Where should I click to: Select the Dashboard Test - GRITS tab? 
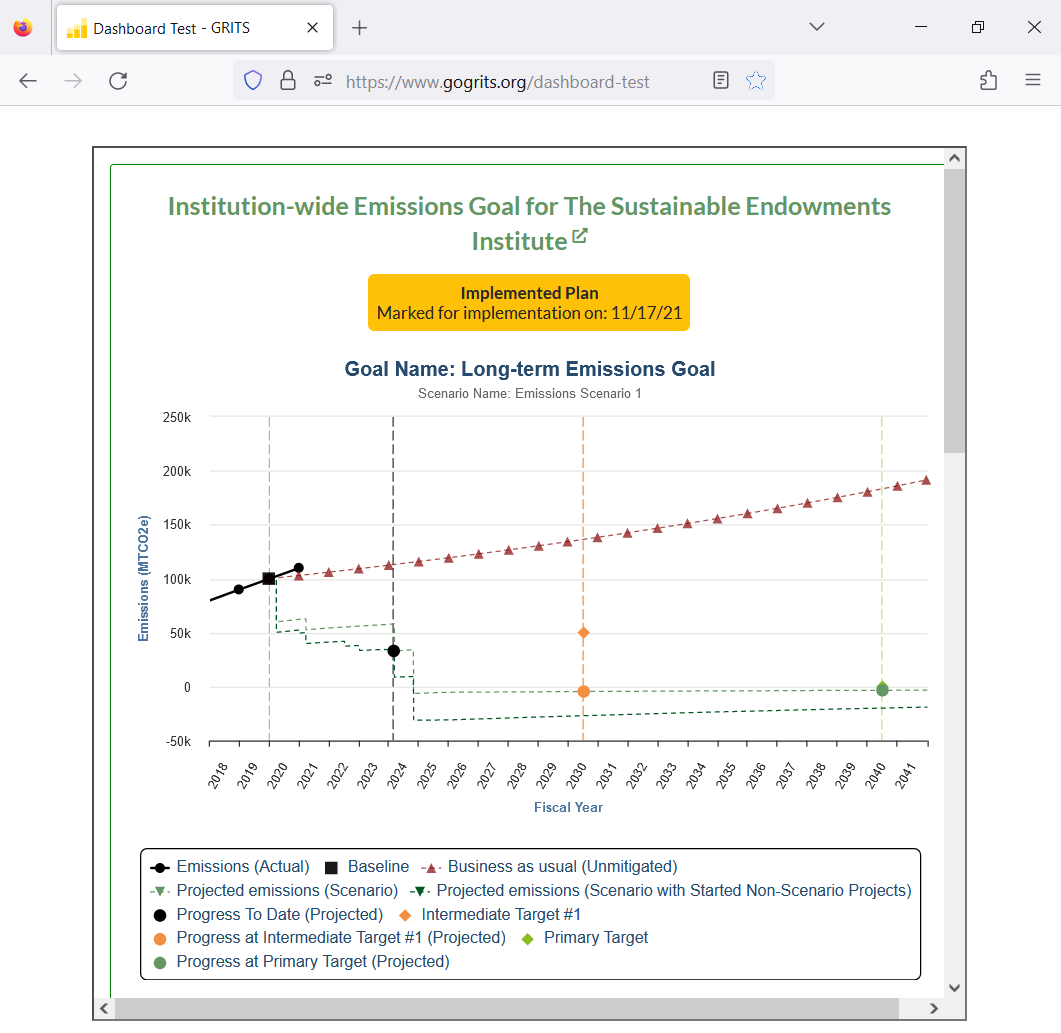click(x=195, y=28)
